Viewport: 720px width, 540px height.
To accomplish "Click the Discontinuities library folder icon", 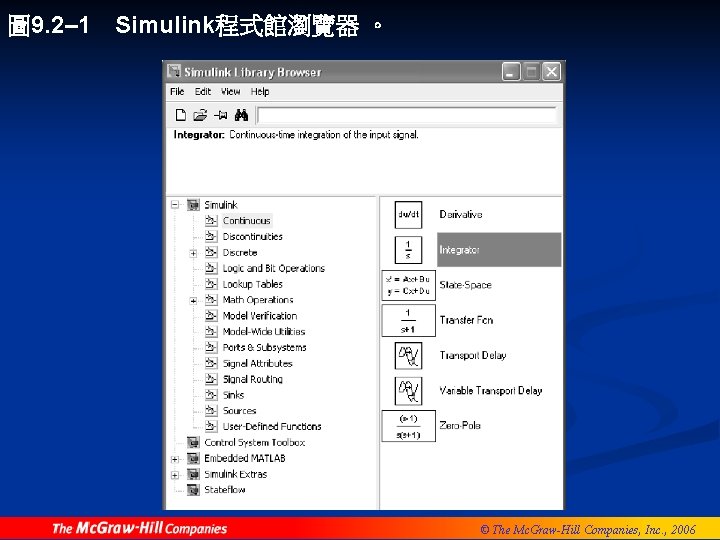I will (211, 236).
